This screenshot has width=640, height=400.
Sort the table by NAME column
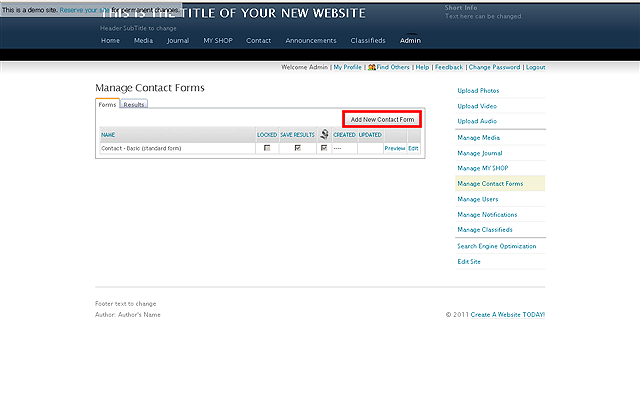108,134
